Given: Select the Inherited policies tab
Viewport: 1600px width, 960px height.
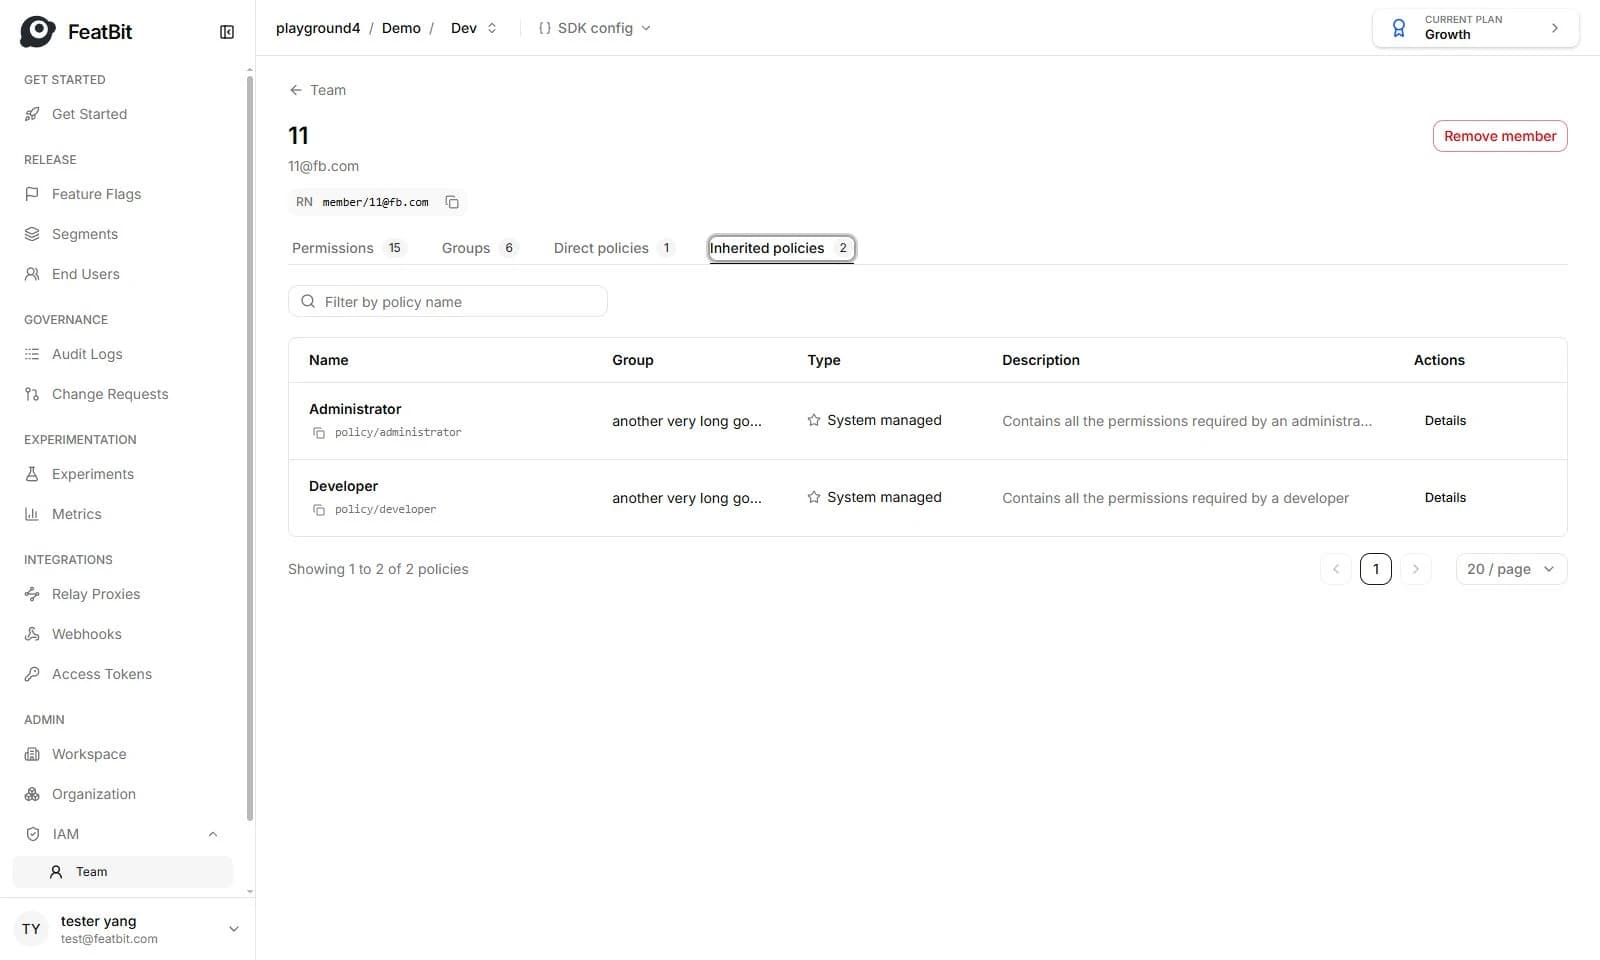Looking at the screenshot, I should point(781,248).
